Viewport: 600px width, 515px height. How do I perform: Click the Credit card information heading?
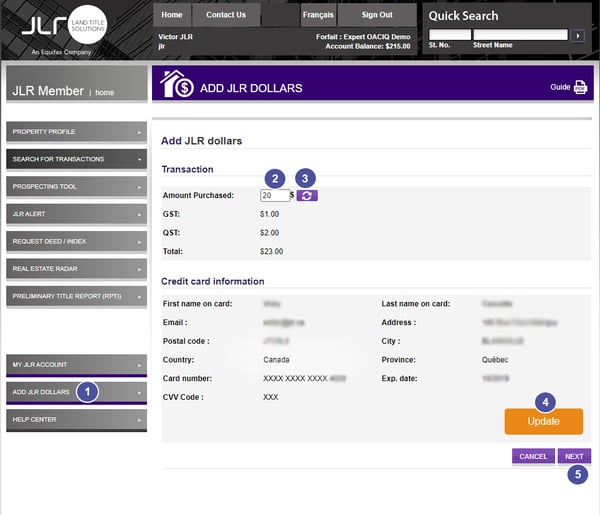pyautogui.click(x=213, y=281)
